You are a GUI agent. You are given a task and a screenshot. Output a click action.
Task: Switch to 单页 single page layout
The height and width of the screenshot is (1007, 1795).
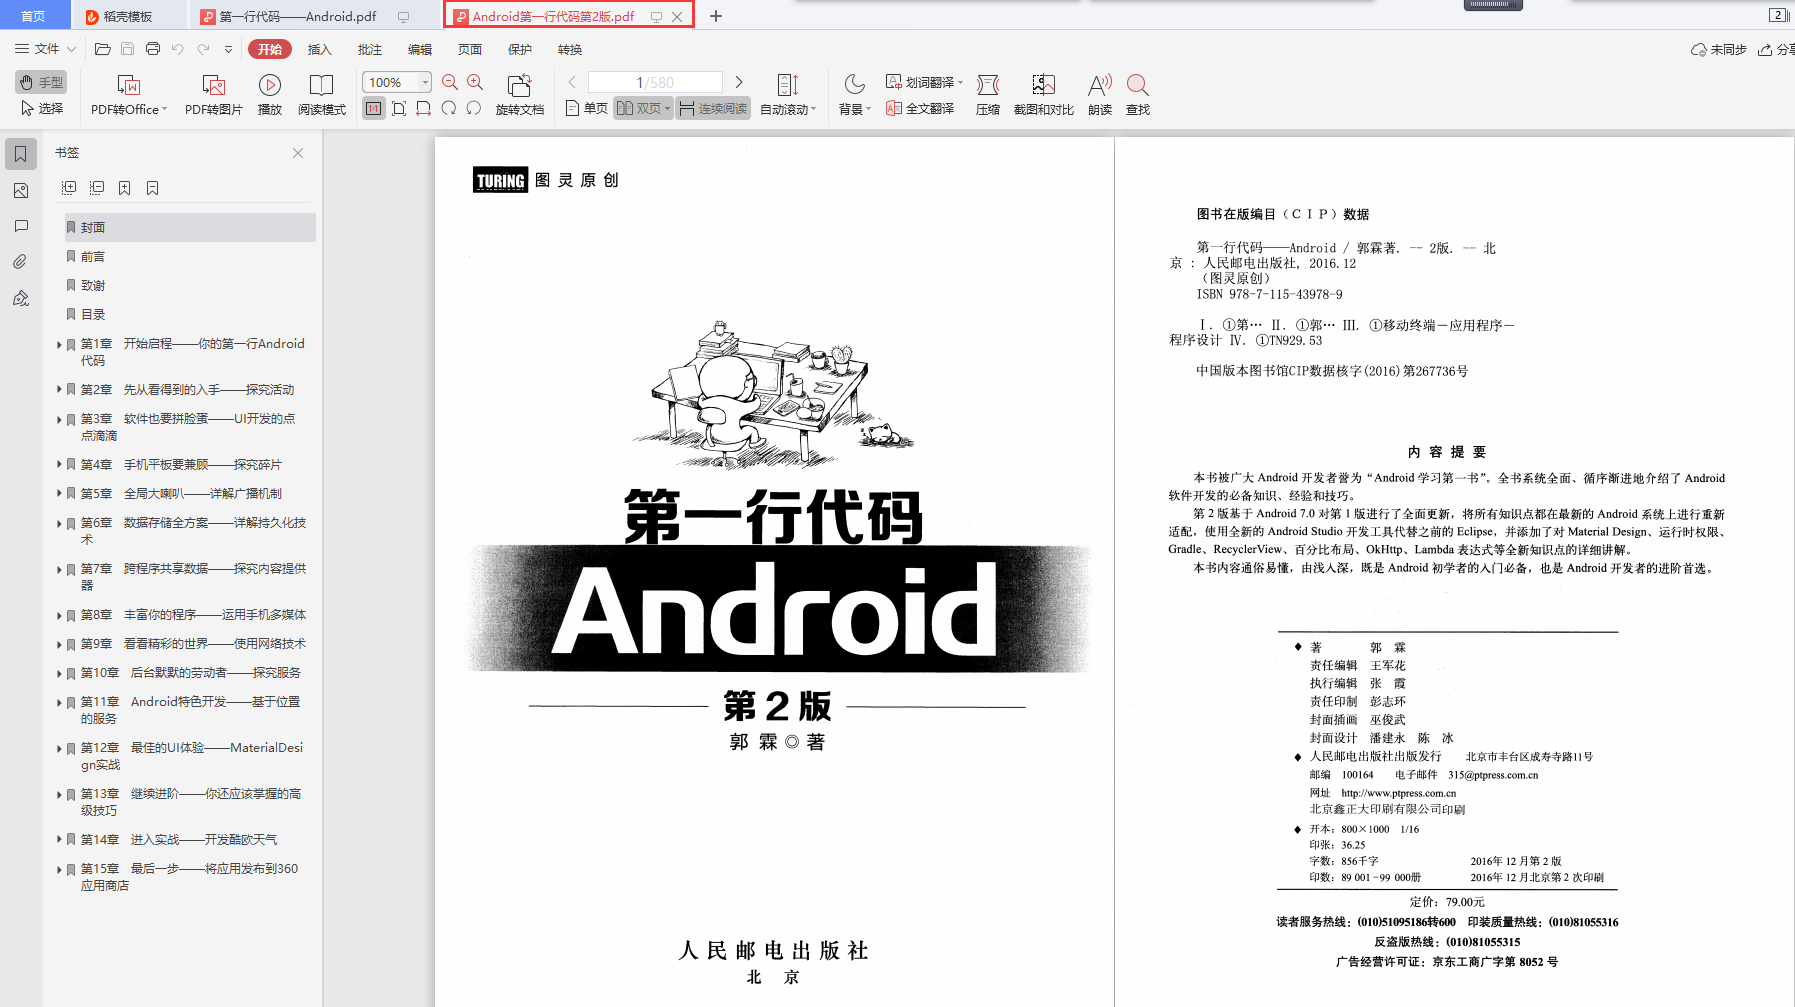tap(587, 108)
